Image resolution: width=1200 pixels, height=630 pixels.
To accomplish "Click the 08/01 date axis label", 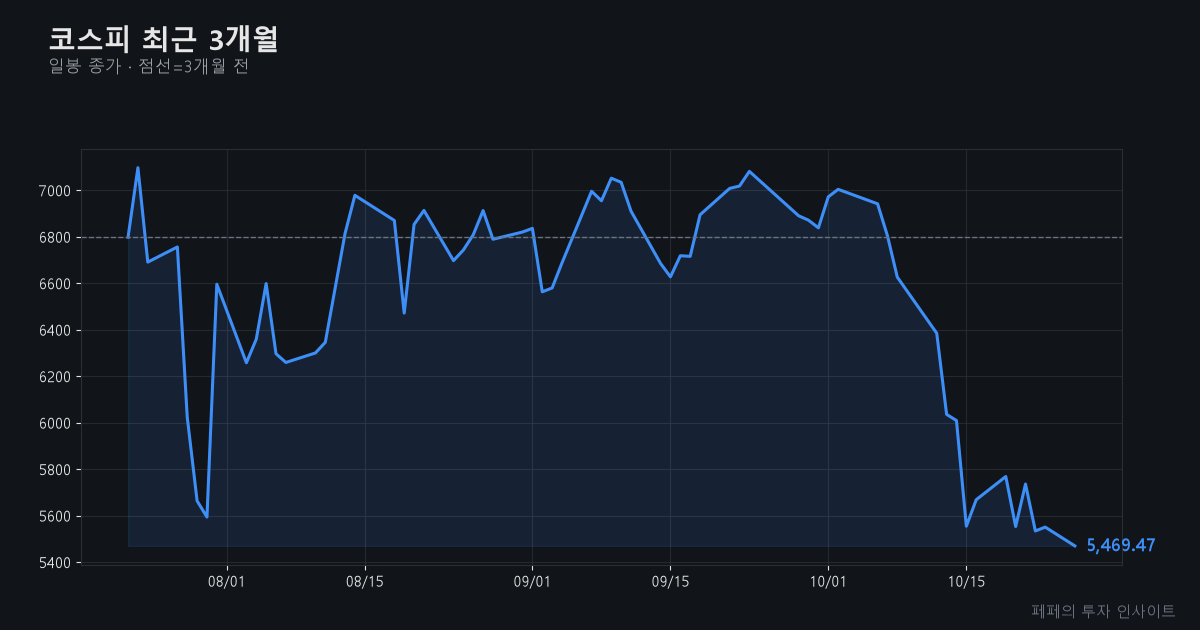I will [x=227, y=582].
